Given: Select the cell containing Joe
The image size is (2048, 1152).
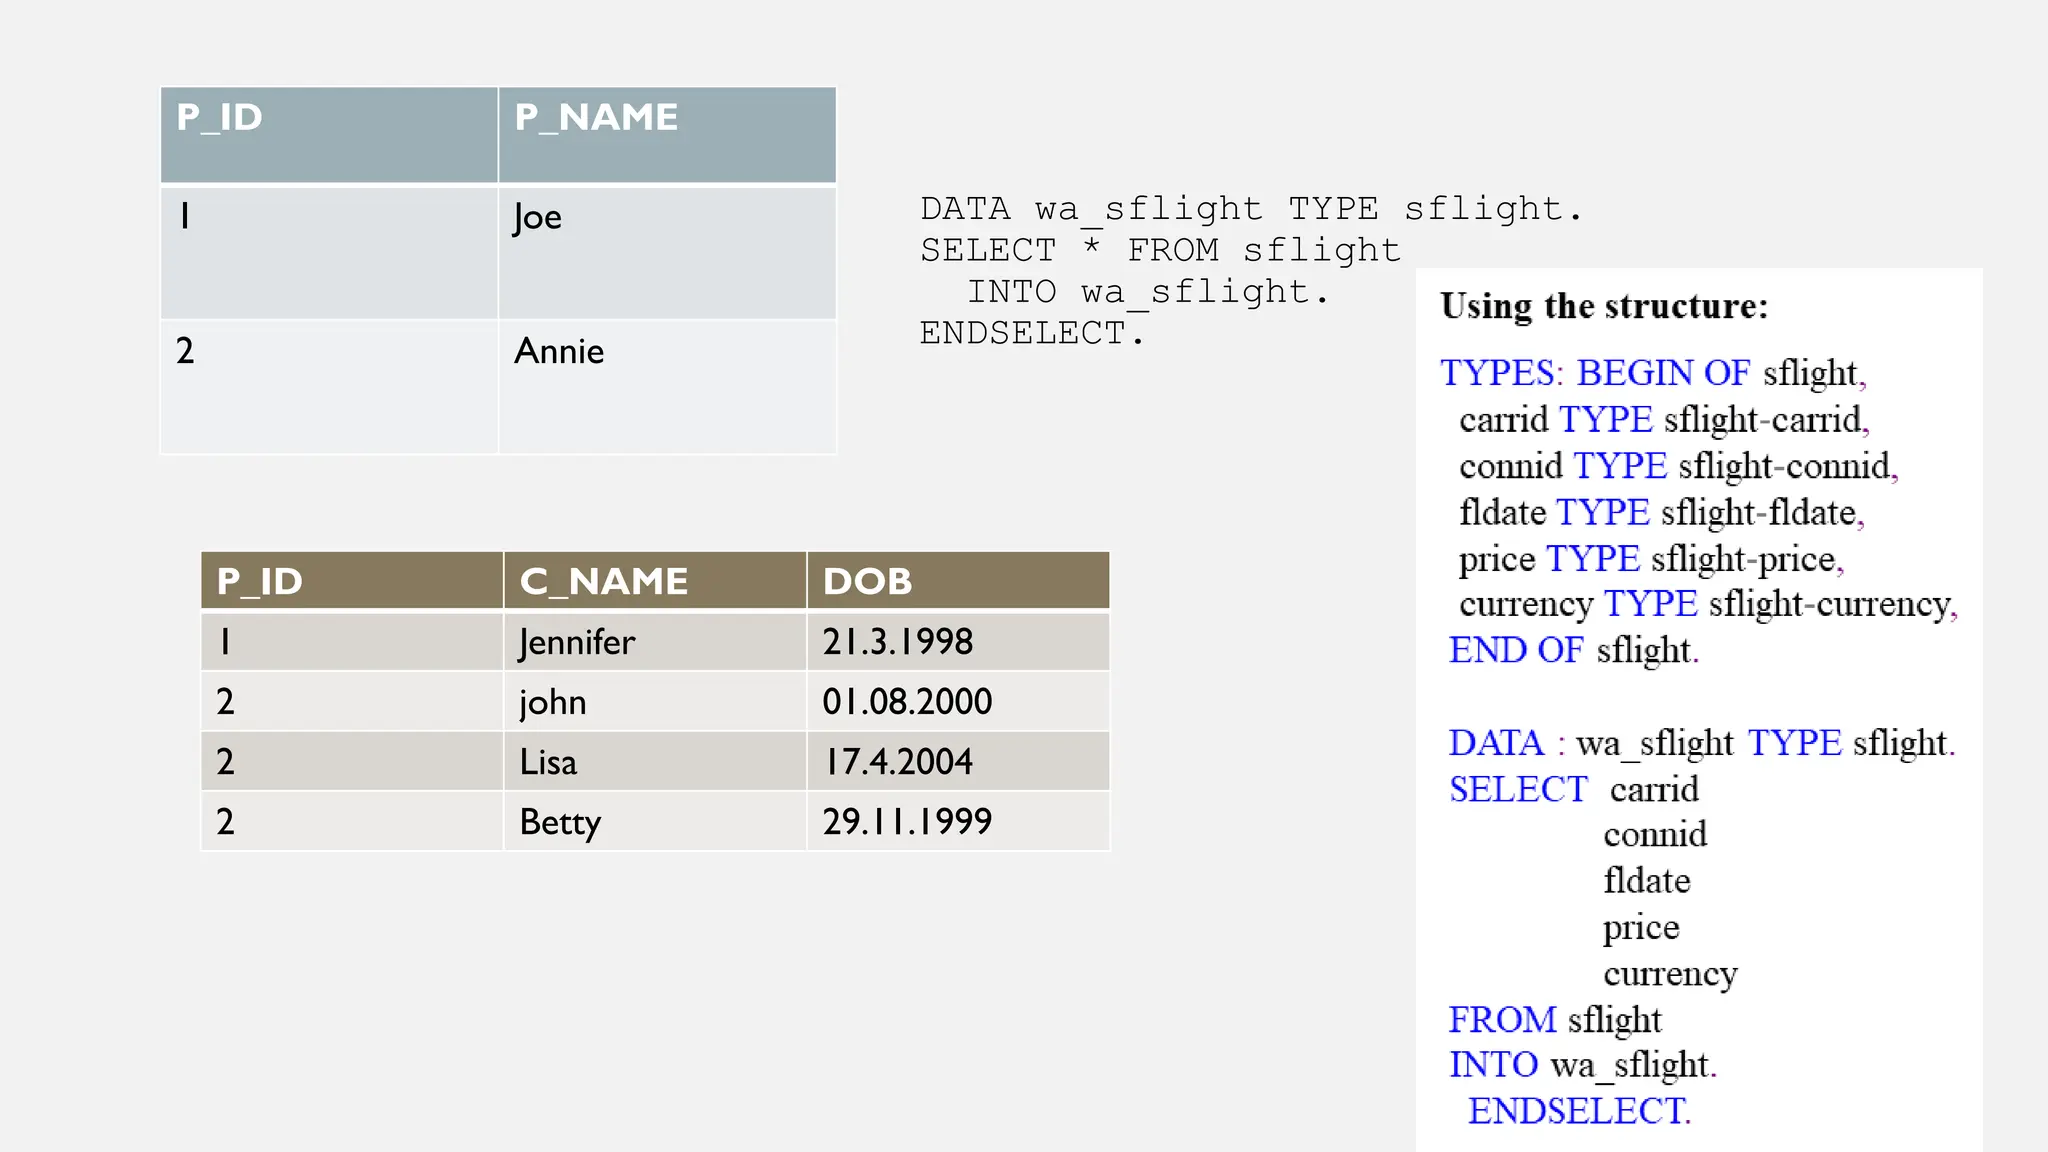Looking at the screenshot, I should [x=667, y=252].
